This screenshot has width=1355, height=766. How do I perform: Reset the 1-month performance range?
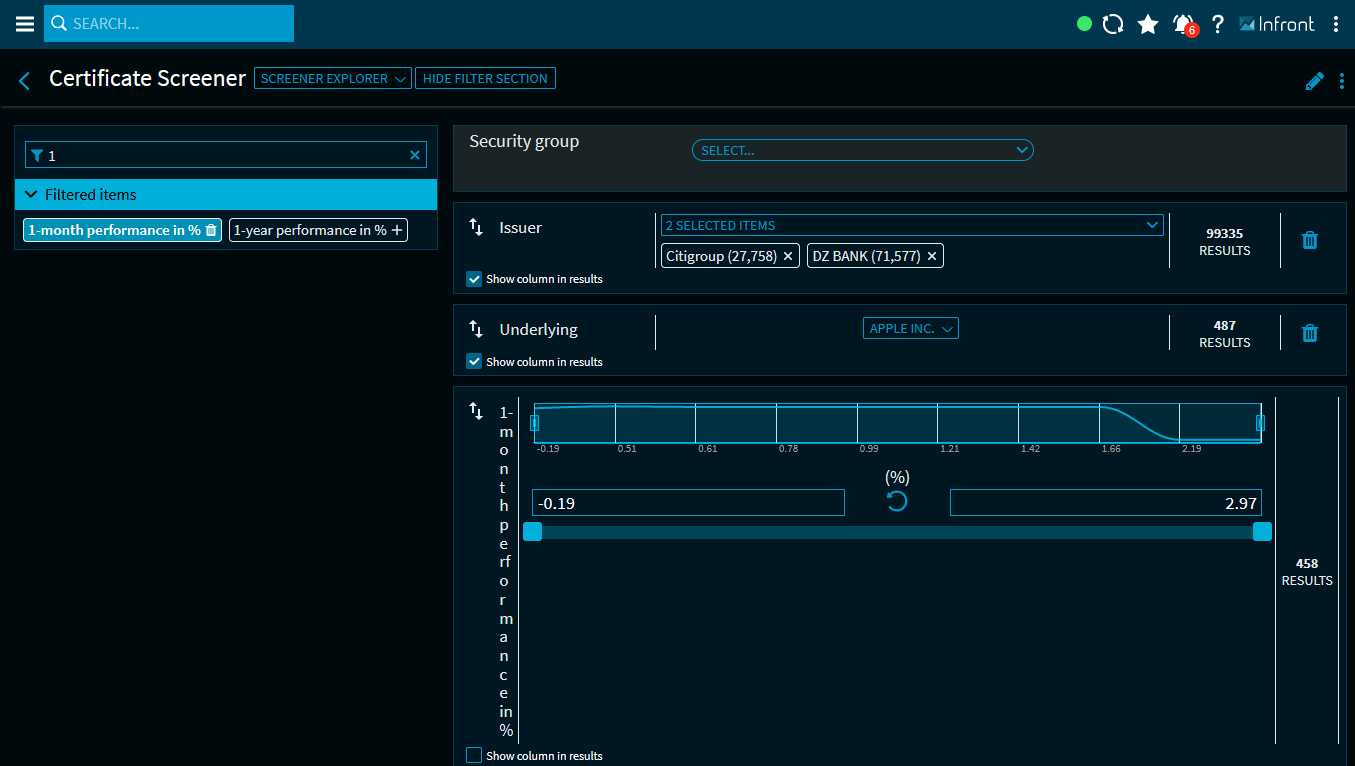click(897, 501)
